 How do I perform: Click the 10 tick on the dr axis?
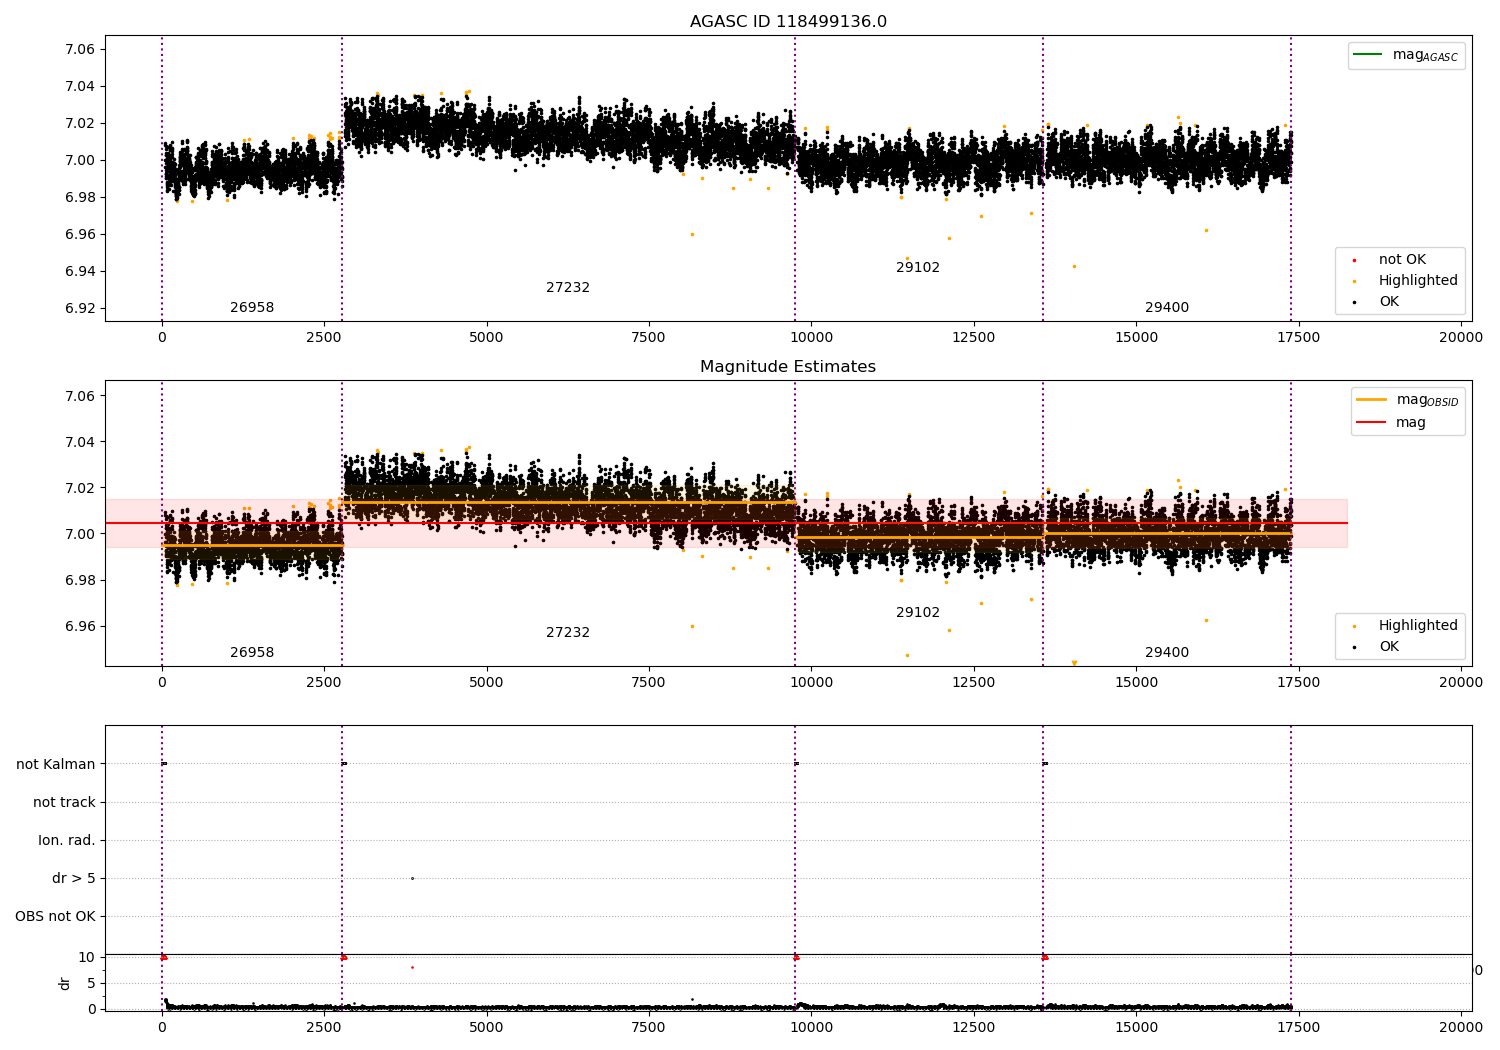[x=88, y=958]
